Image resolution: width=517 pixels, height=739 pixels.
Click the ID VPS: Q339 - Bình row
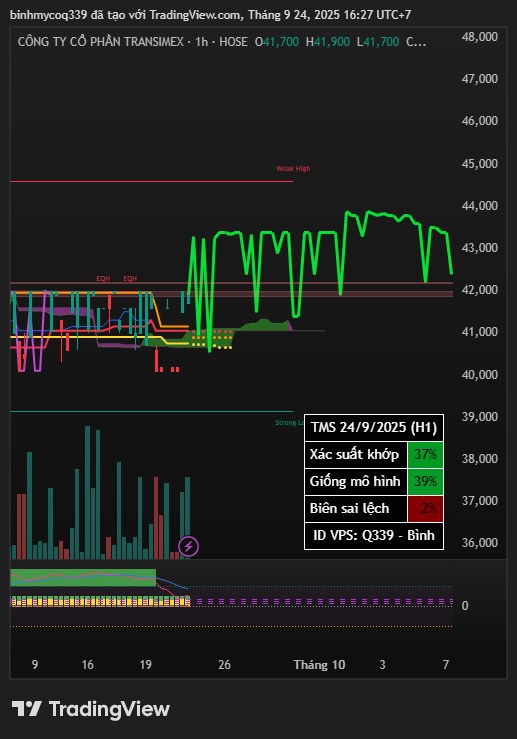(374, 536)
